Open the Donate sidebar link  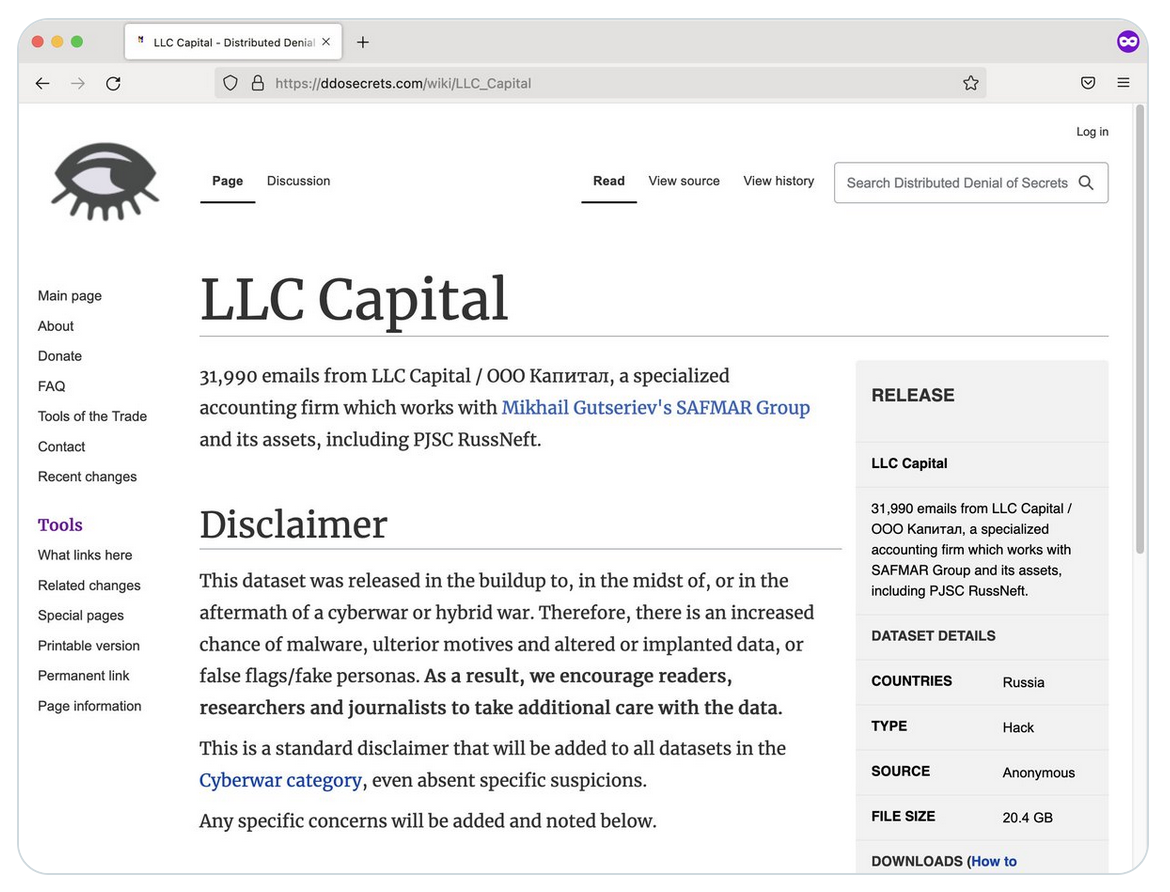(x=60, y=356)
